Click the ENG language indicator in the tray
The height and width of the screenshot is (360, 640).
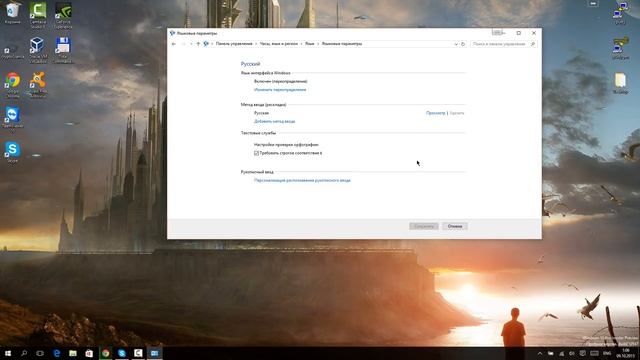pyautogui.click(x=607, y=353)
